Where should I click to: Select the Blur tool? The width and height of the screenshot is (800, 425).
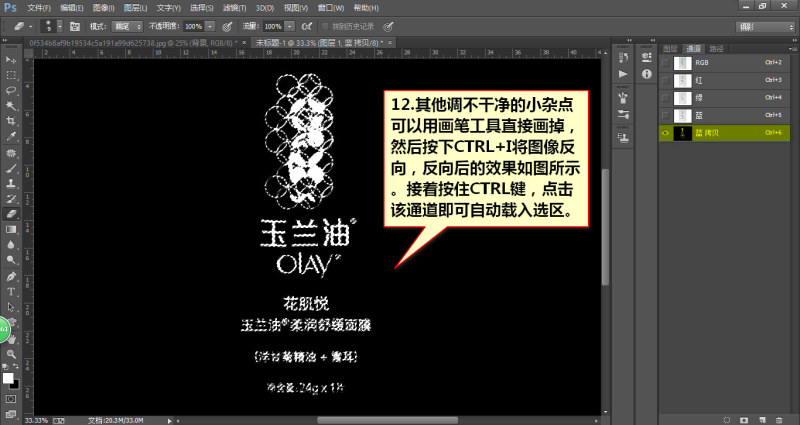tap(11, 245)
